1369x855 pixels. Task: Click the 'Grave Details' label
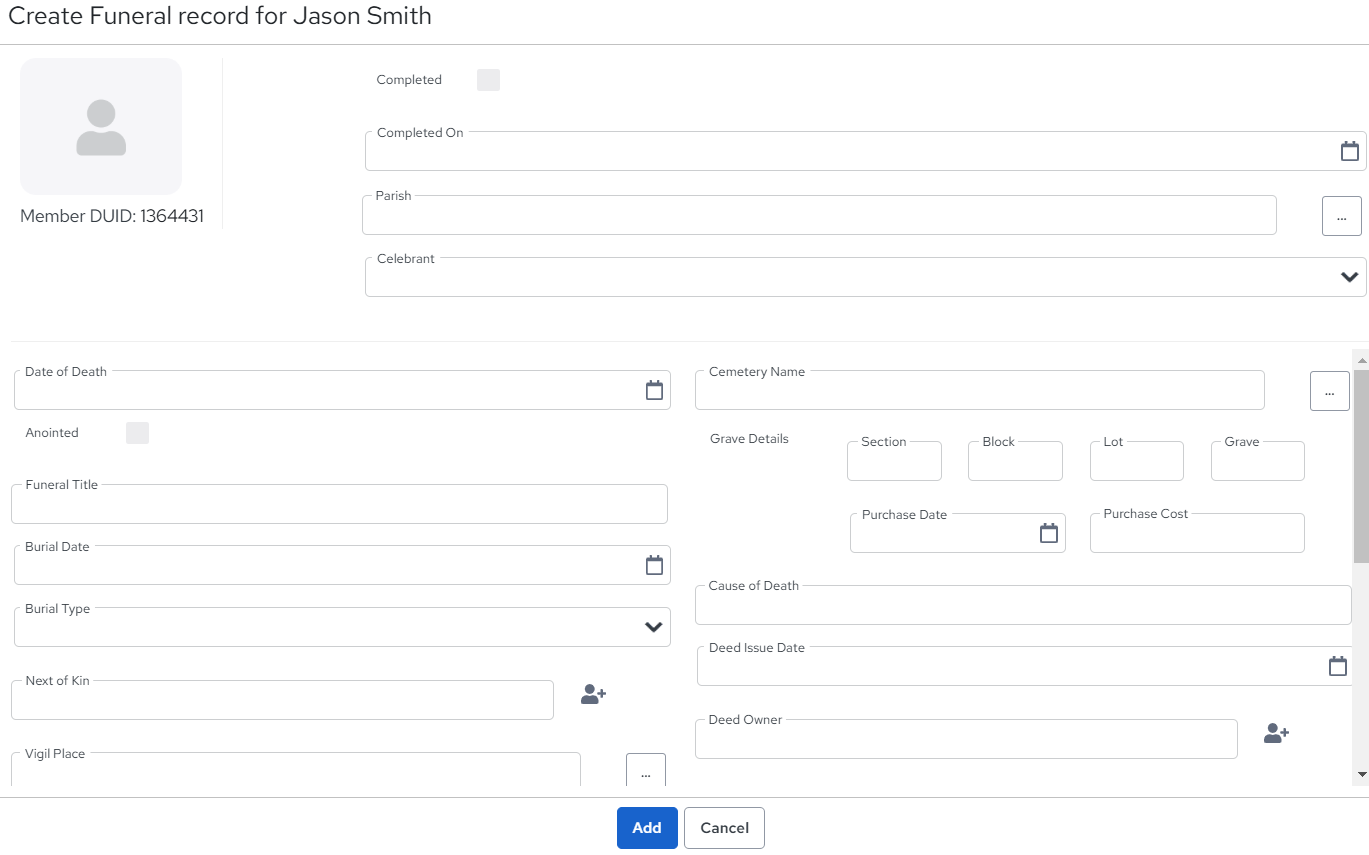(x=749, y=439)
